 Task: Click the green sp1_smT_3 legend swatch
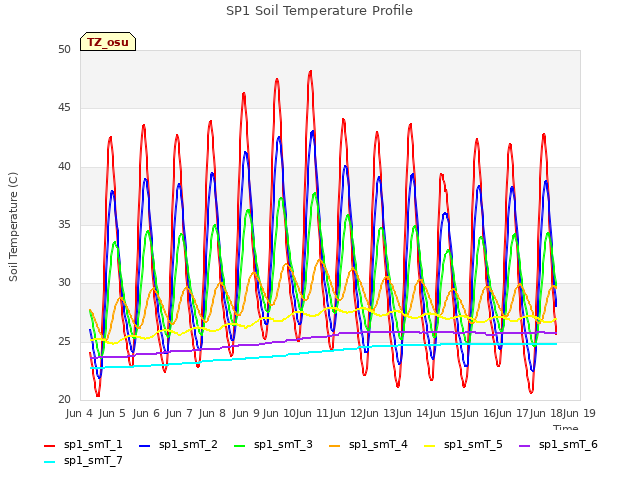click(x=240, y=446)
